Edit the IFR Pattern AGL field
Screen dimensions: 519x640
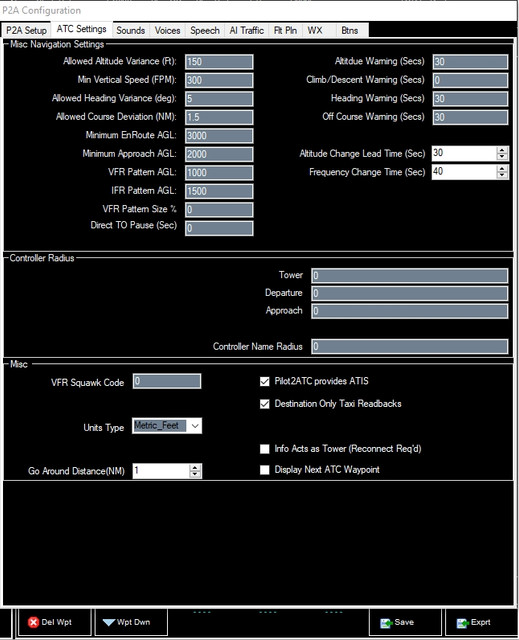pos(219,191)
